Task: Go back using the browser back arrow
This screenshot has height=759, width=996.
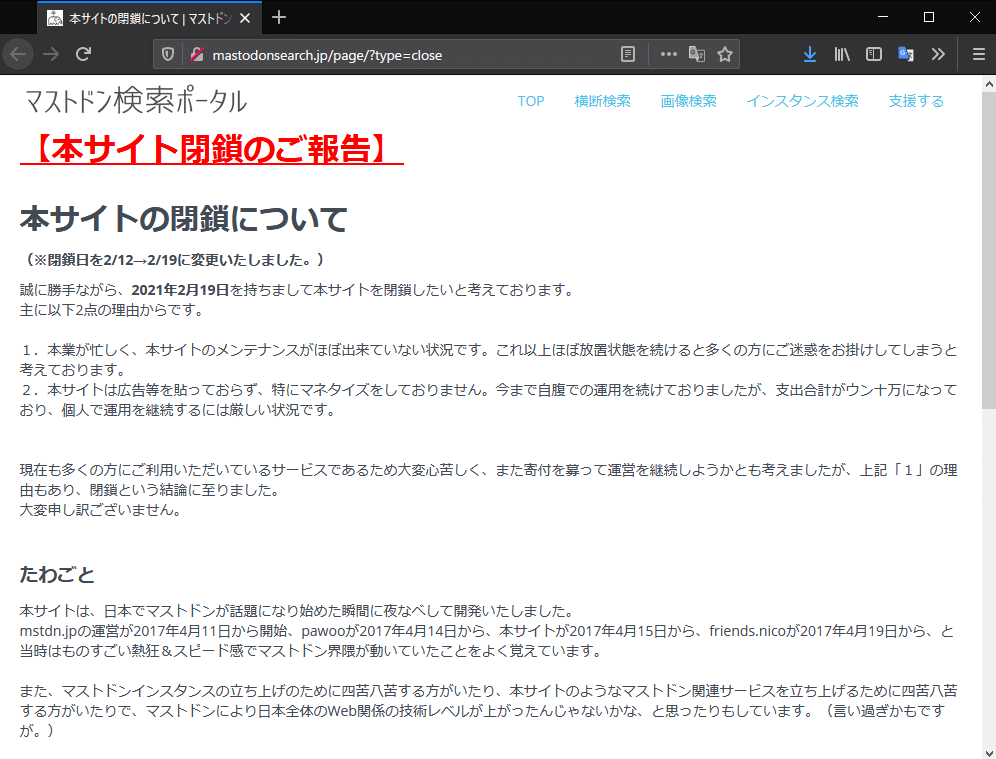Action: tap(18, 55)
